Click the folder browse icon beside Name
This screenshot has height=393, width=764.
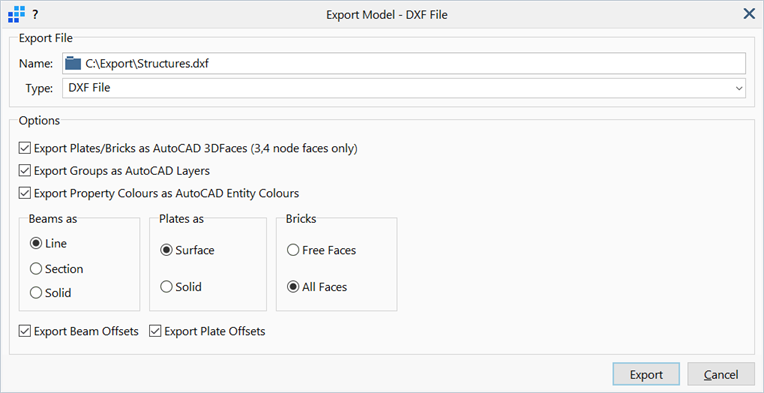point(73,63)
